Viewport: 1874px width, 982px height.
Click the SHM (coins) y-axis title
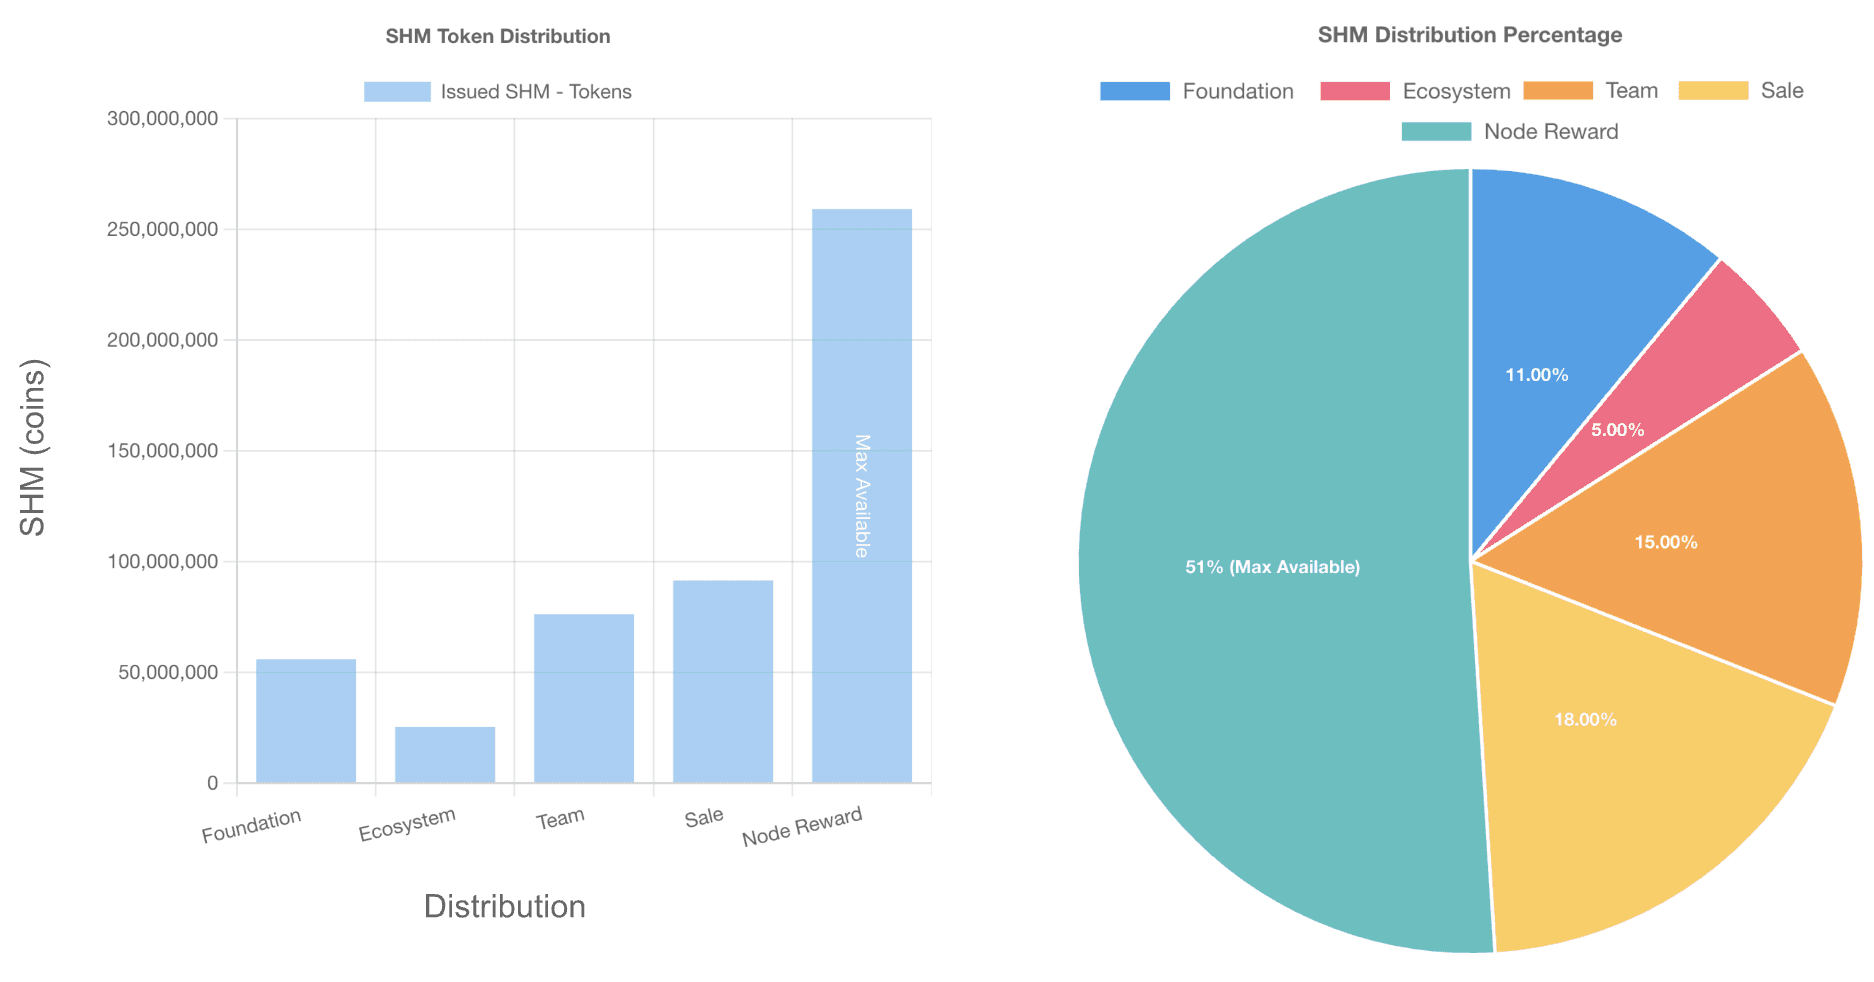click(33, 447)
